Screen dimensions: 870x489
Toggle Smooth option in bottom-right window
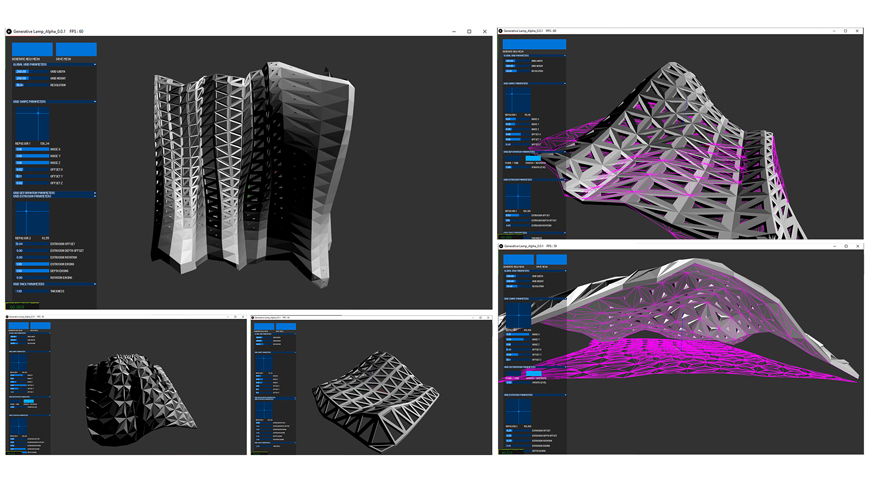(x=534, y=374)
